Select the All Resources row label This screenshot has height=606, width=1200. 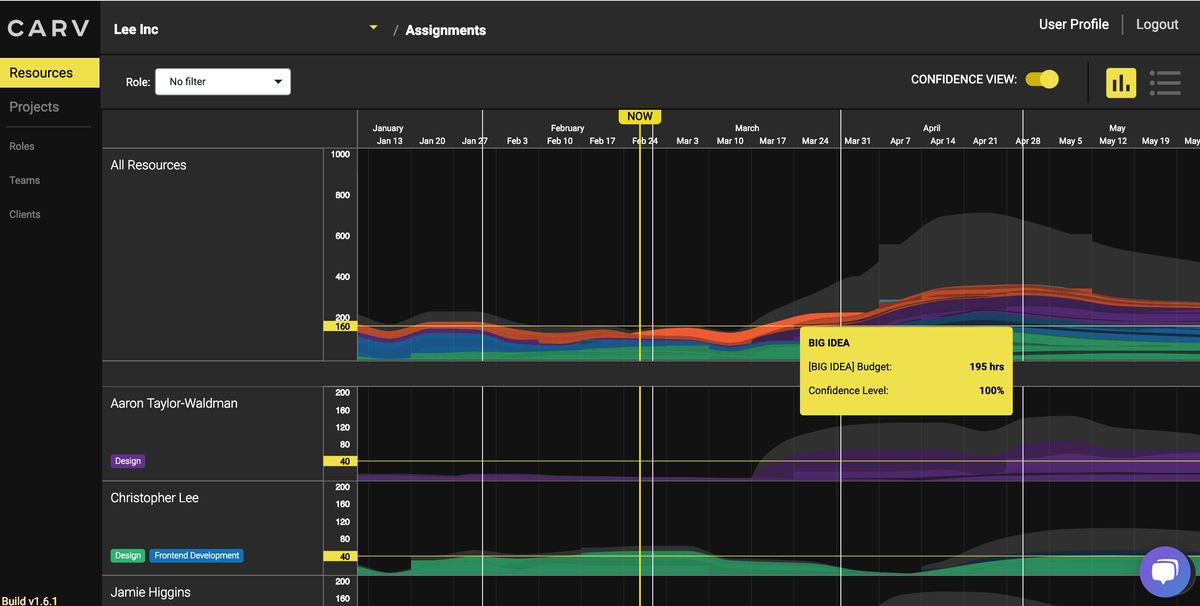pos(148,164)
